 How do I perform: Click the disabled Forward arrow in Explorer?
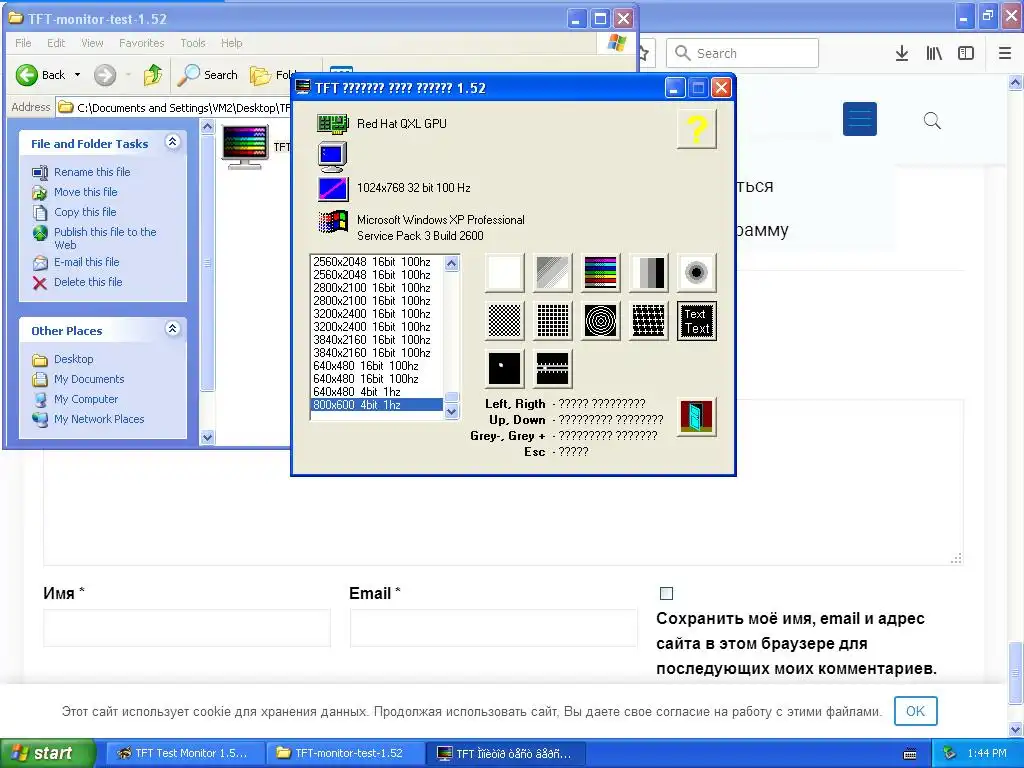[104, 75]
